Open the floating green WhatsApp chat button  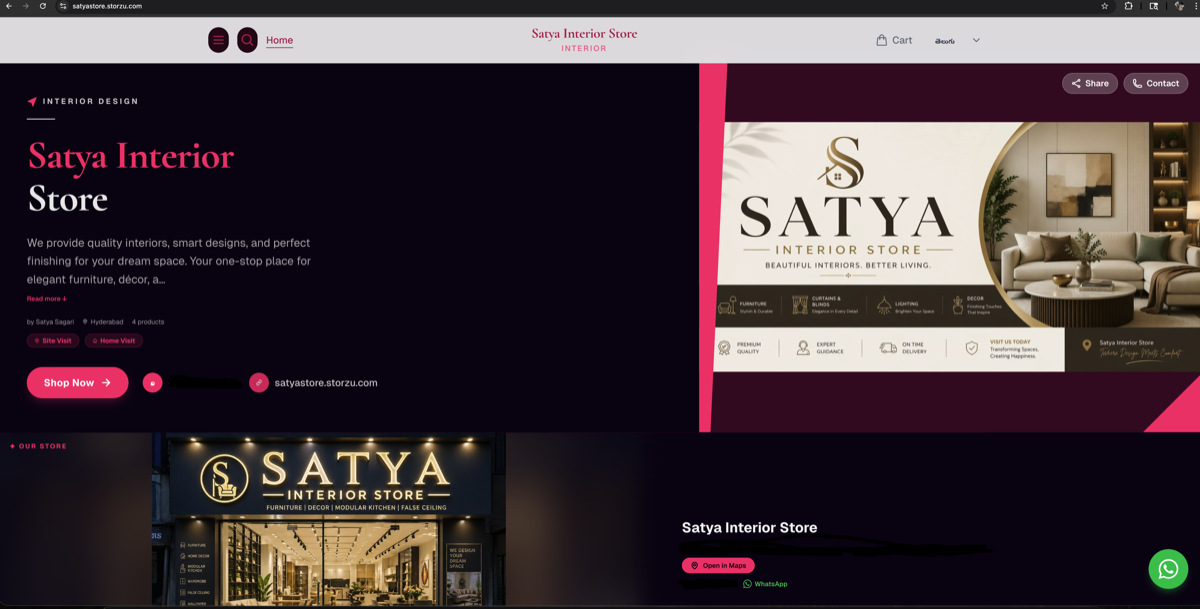tap(1168, 569)
